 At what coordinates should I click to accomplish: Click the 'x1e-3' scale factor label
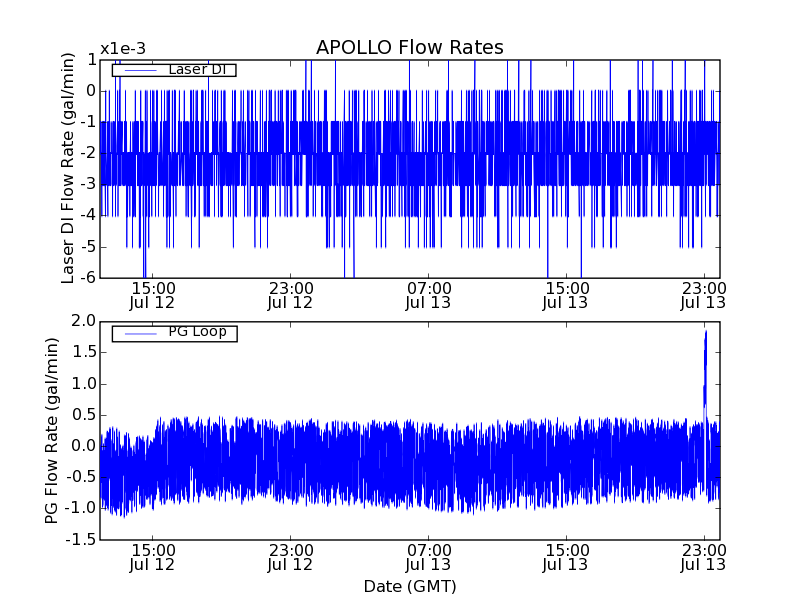coord(123,49)
